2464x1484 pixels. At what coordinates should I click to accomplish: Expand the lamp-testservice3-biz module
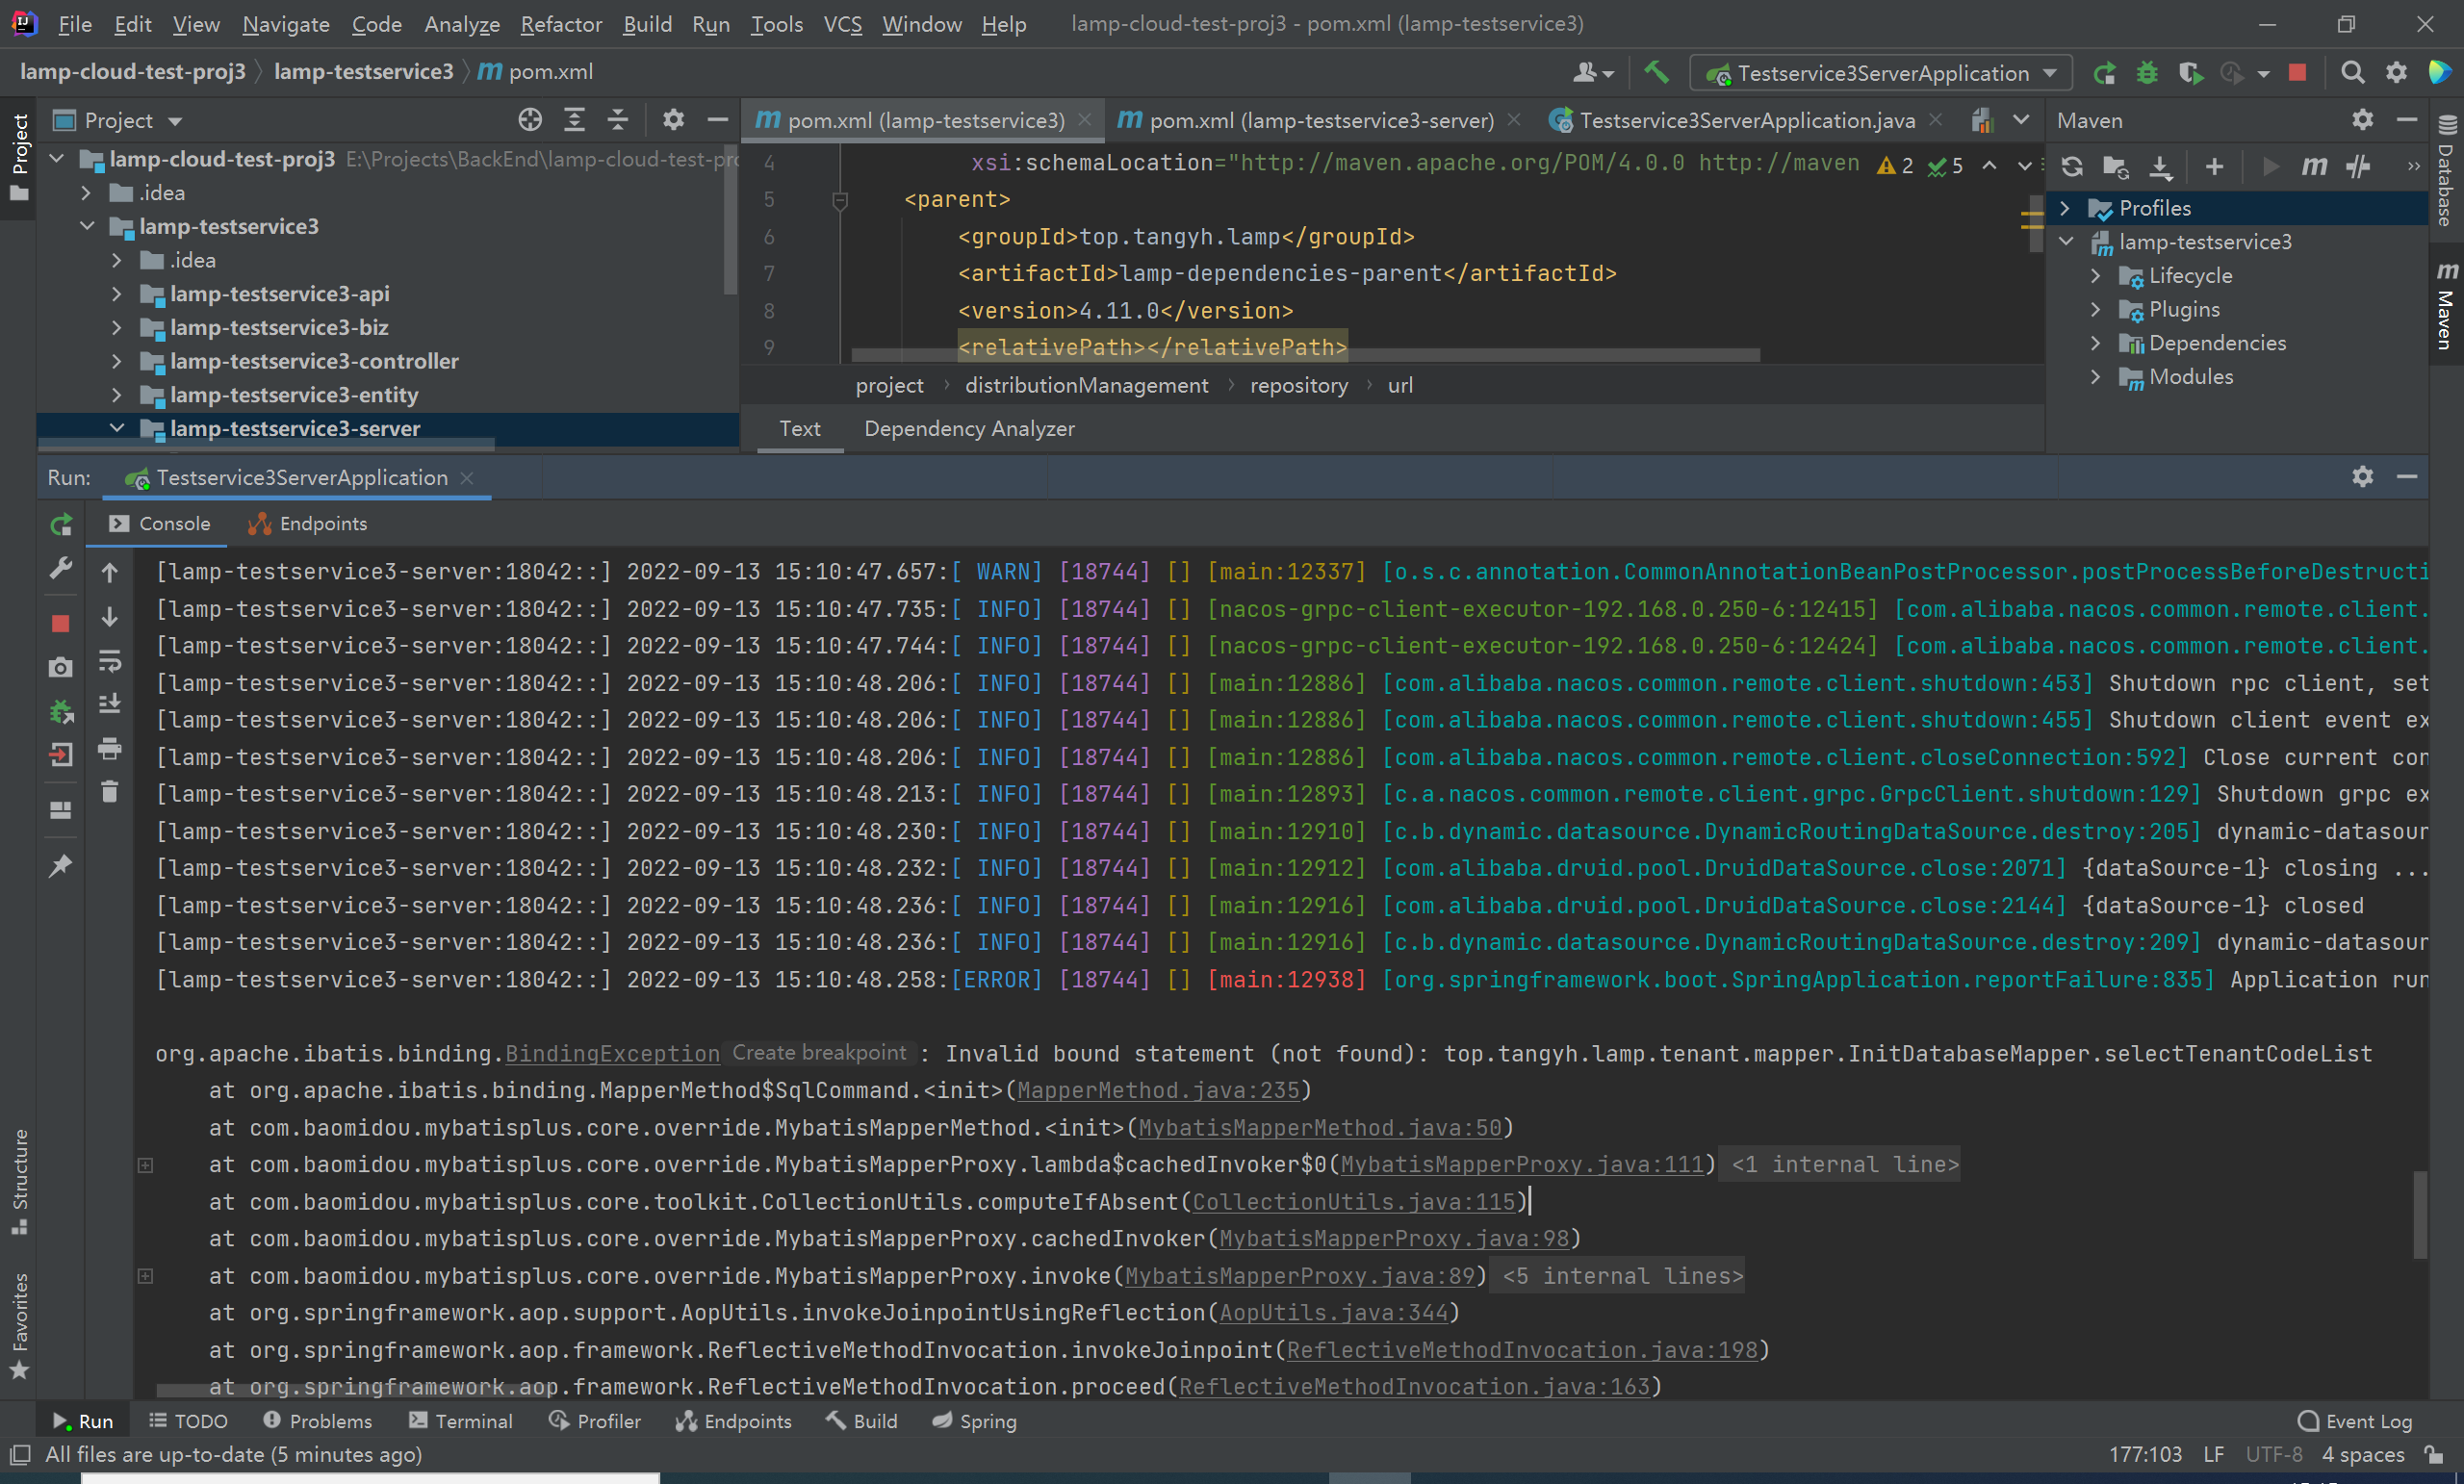(116, 327)
